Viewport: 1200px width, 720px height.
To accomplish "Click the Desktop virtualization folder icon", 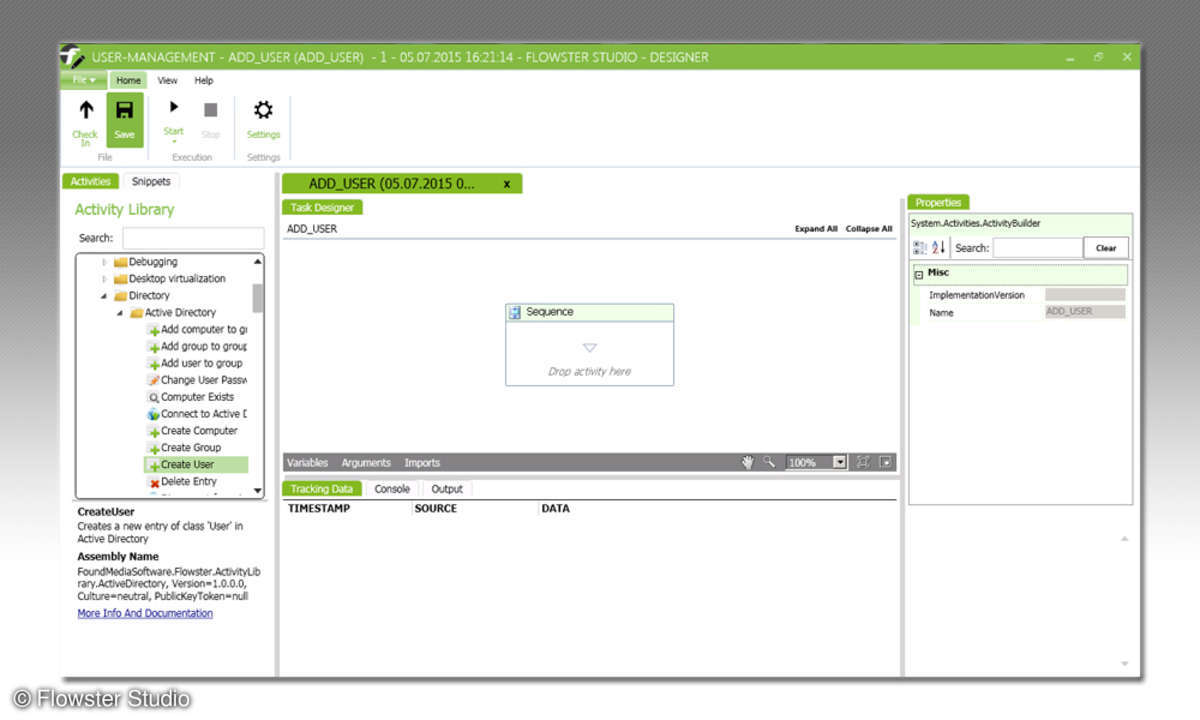I will pyautogui.click(x=120, y=279).
